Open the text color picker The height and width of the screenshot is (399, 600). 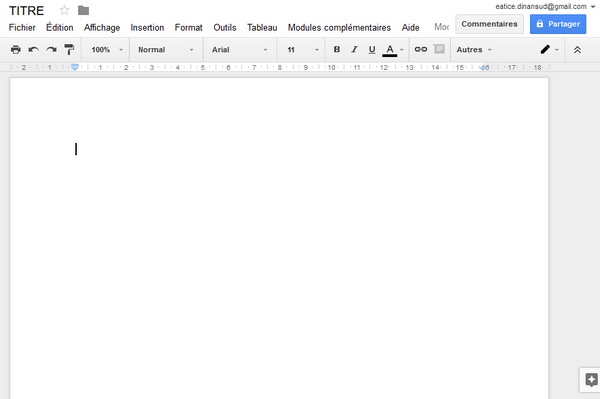click(x=392, y=50)
